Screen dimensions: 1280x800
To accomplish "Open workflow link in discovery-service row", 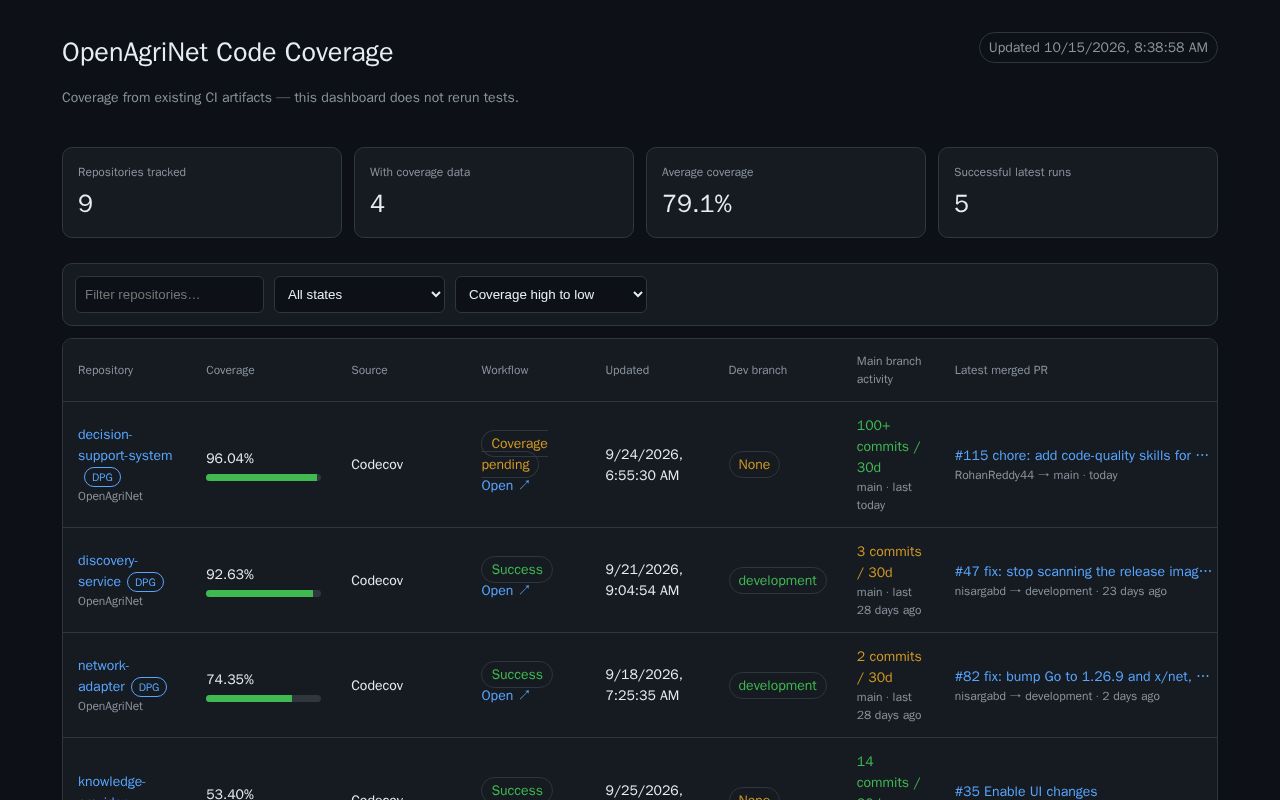I will 506,590.
